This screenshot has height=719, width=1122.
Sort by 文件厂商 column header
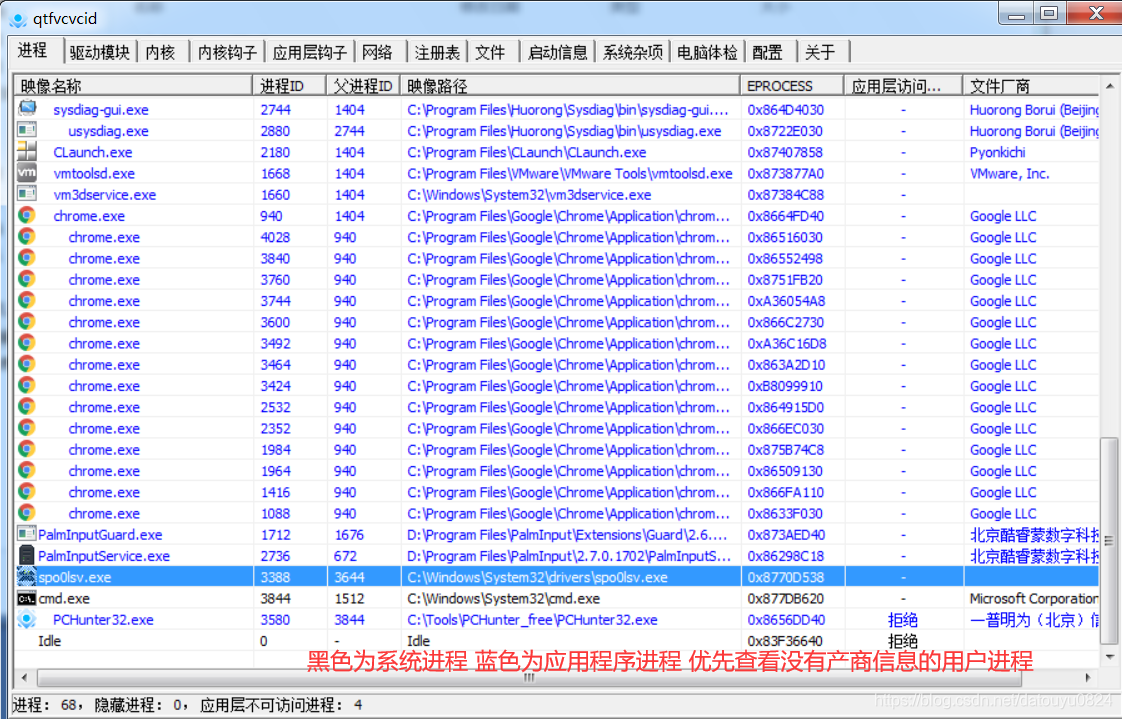tap(1031, 86)
